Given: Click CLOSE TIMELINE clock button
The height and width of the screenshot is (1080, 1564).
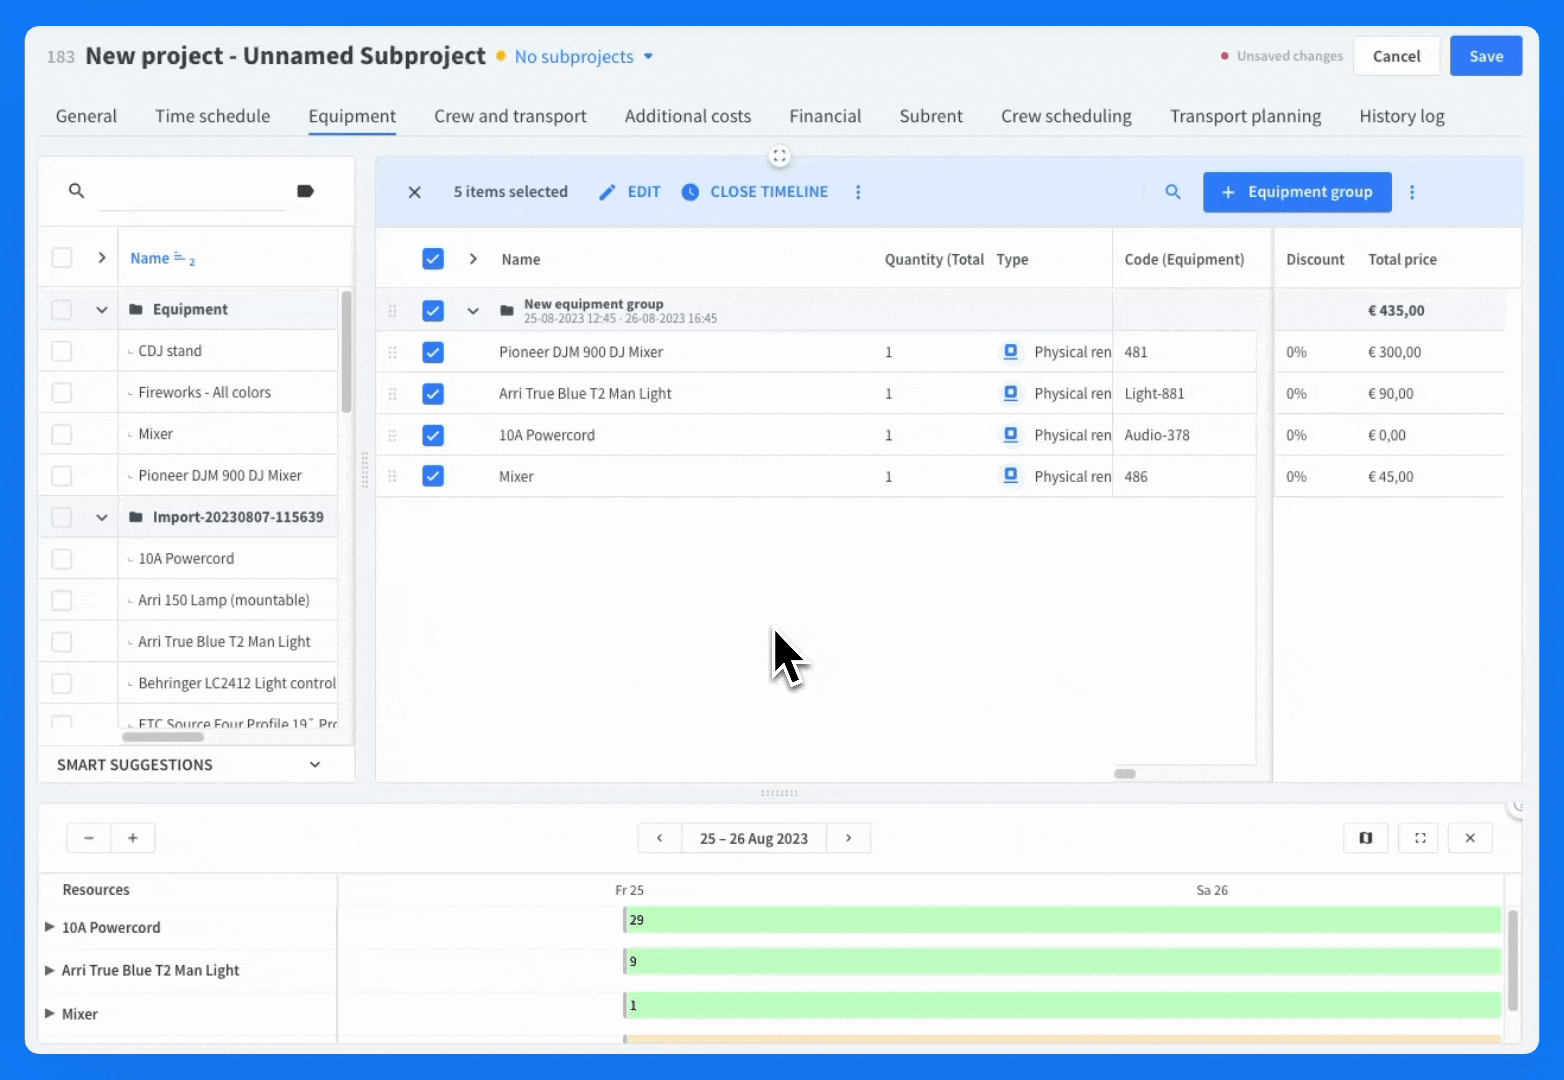Looking at the screenshot, I should 755,192.
